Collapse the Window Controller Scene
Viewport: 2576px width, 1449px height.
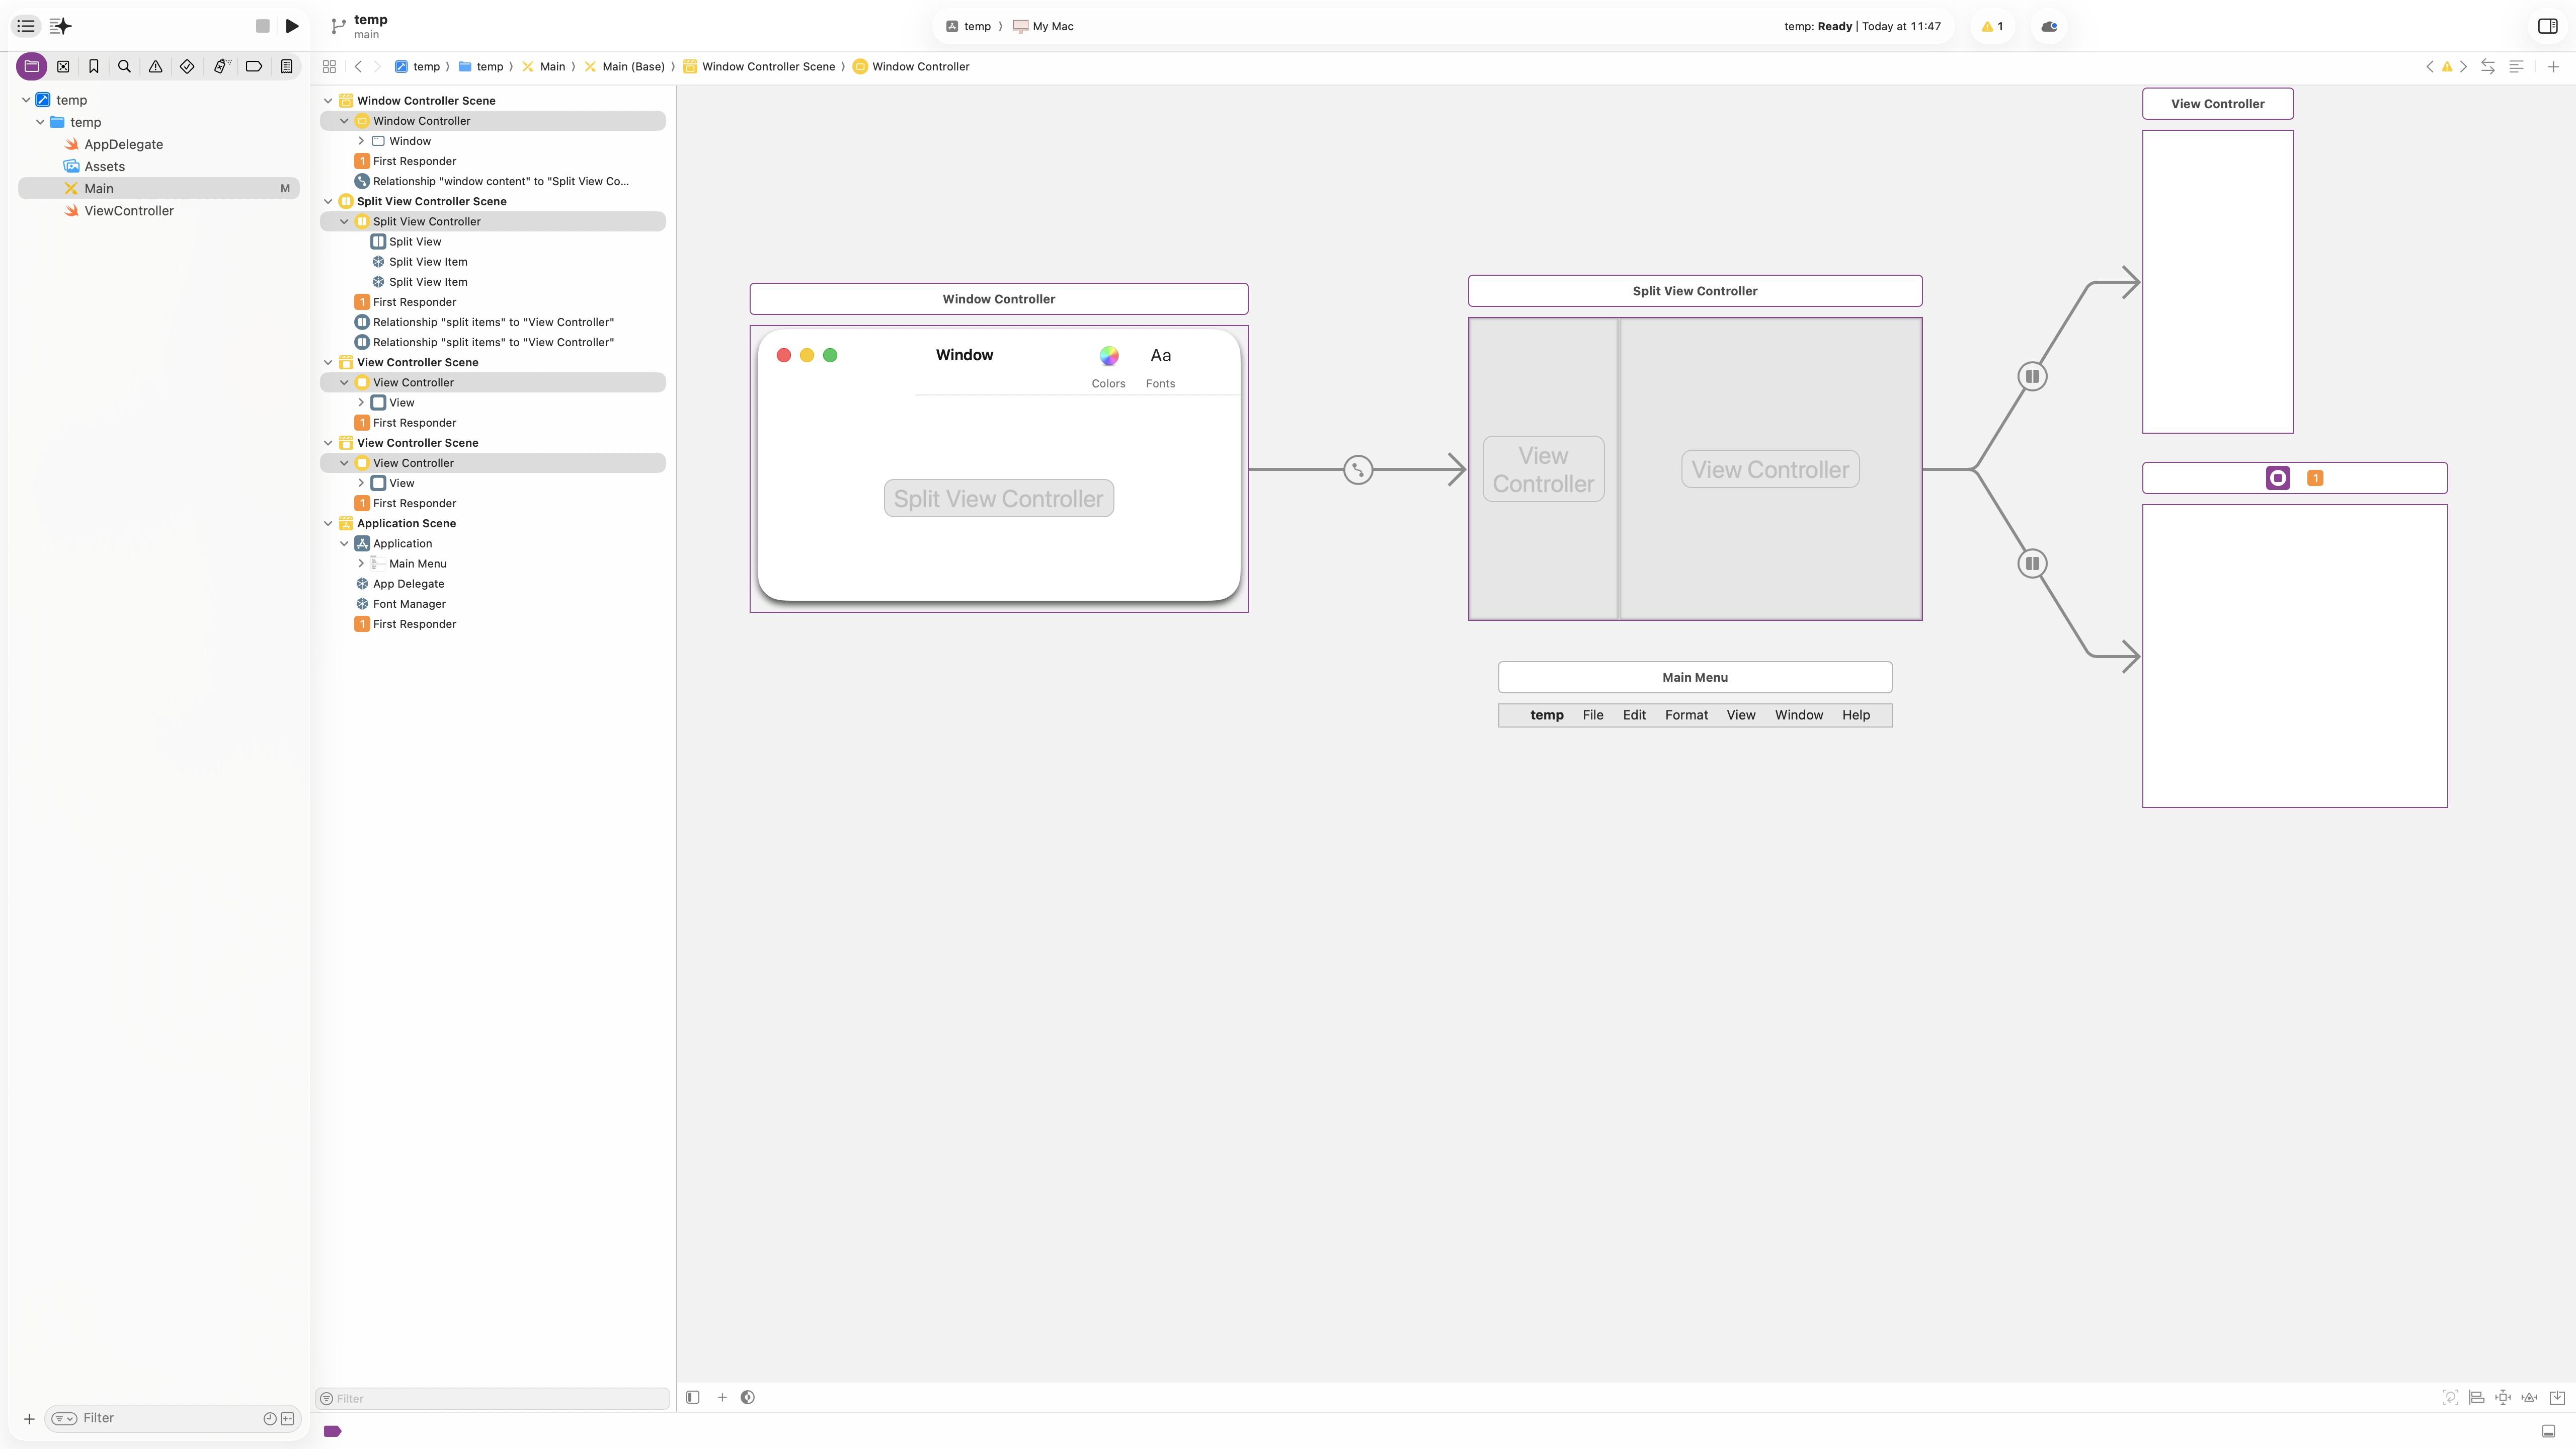point(328,101)
